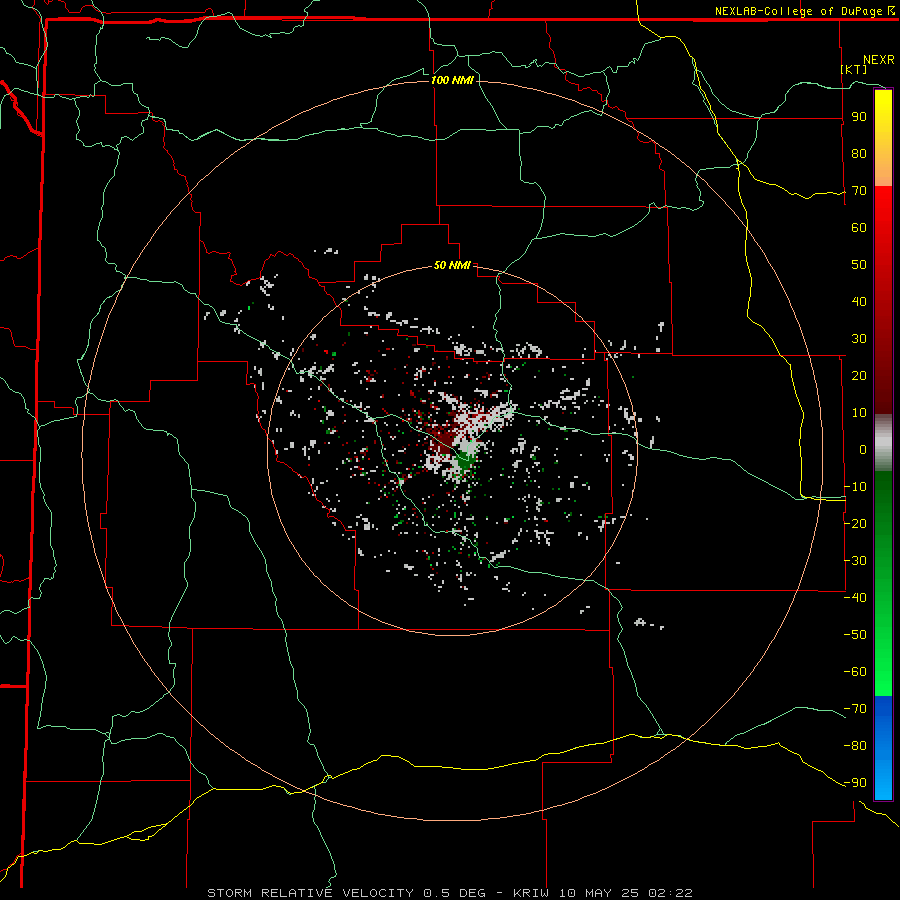The image size is (900, 900).
Task: Click the 50 NMI range ring label
Action: (x=452, y=265)
